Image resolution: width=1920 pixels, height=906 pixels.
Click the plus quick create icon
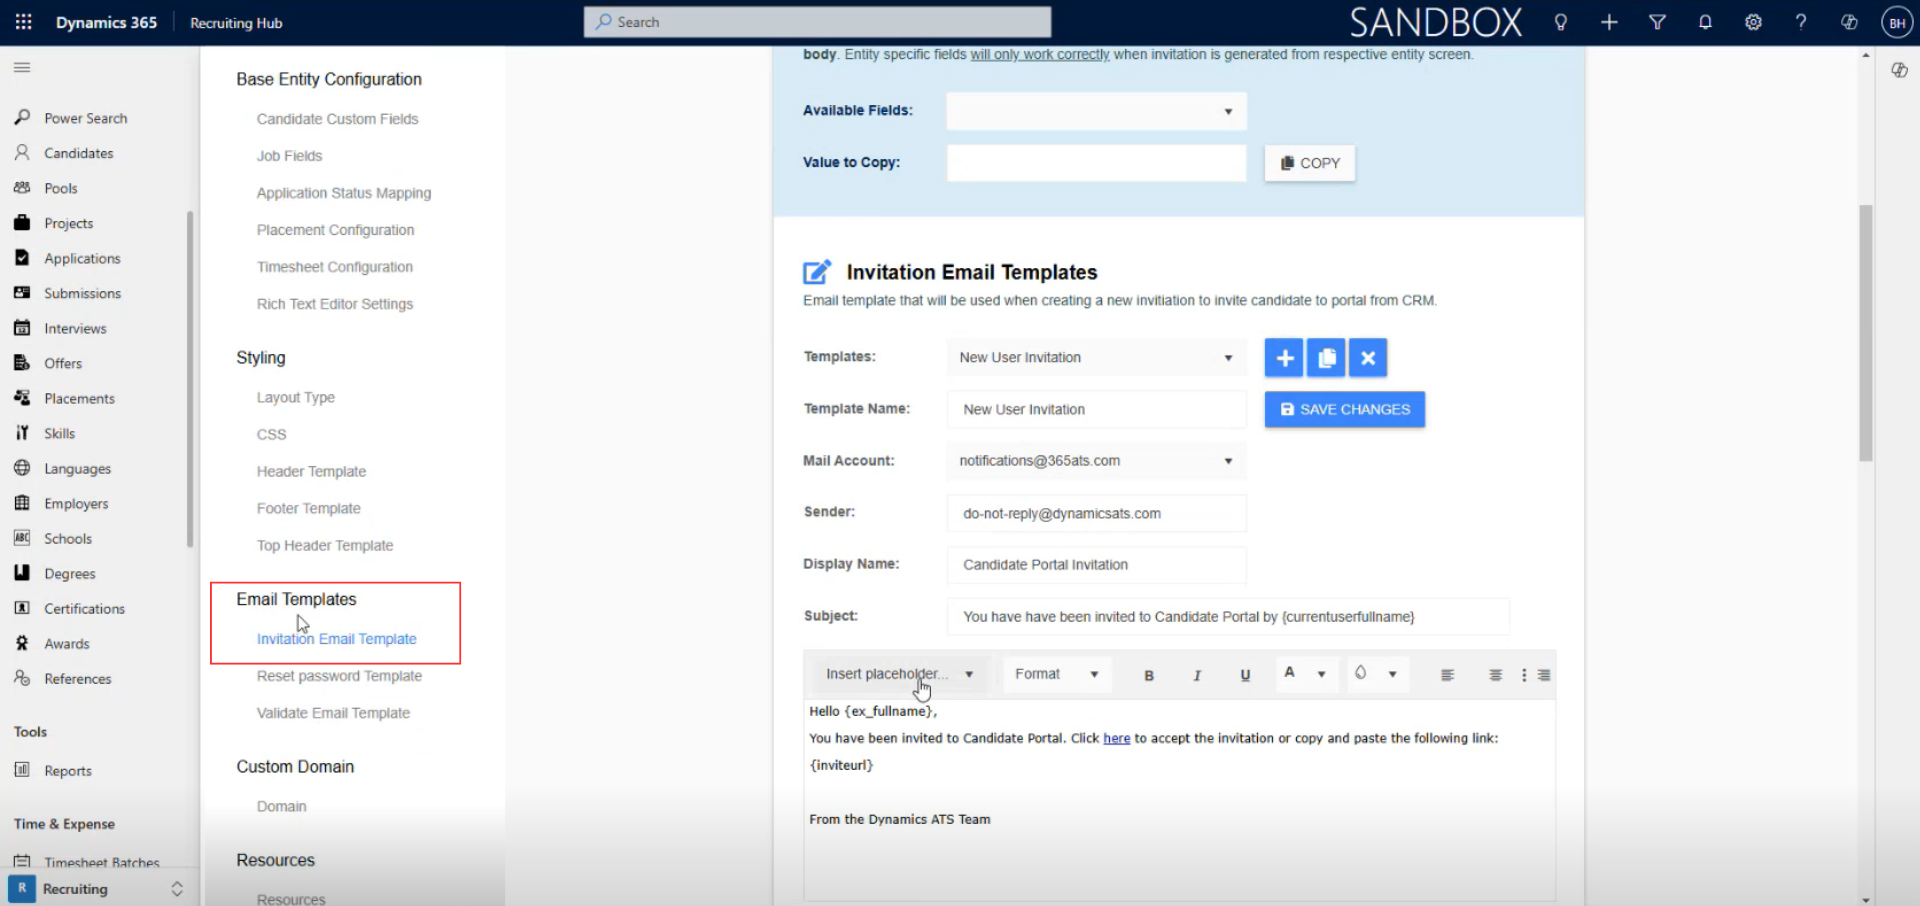[1609, 22]
